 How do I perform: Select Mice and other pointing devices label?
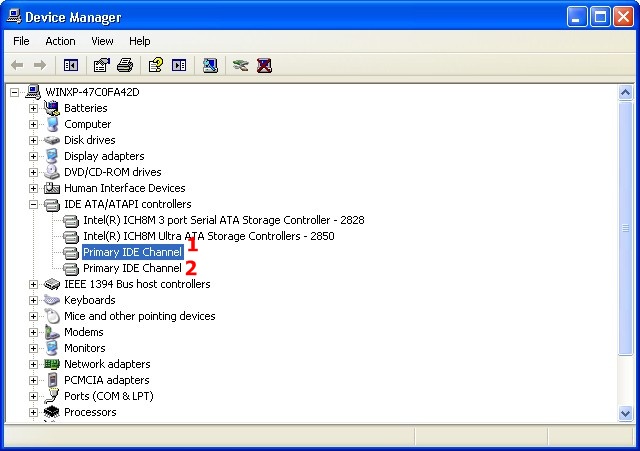coord(140,316)
